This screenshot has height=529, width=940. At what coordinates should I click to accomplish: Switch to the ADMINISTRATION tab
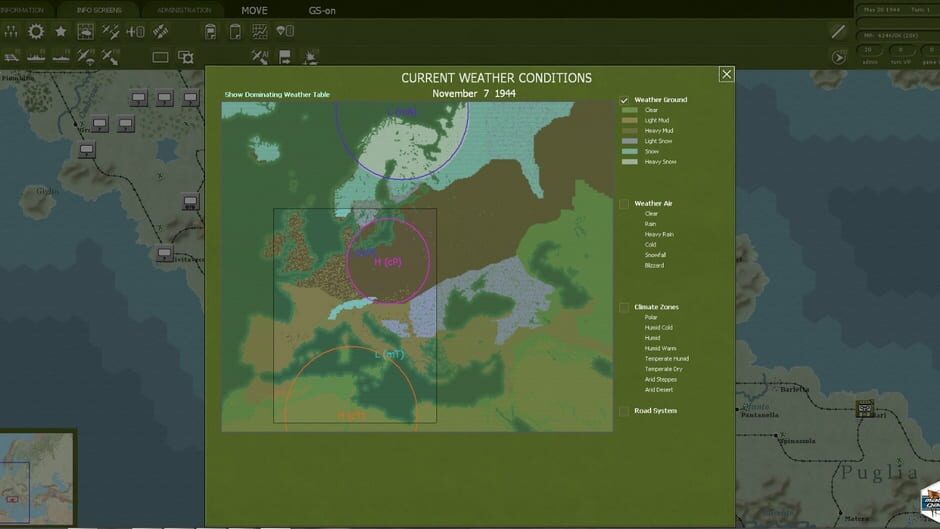point(183,10)
